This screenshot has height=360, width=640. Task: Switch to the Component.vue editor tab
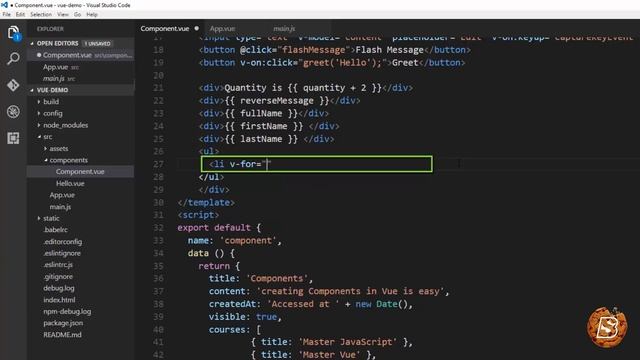pos(165,29)
